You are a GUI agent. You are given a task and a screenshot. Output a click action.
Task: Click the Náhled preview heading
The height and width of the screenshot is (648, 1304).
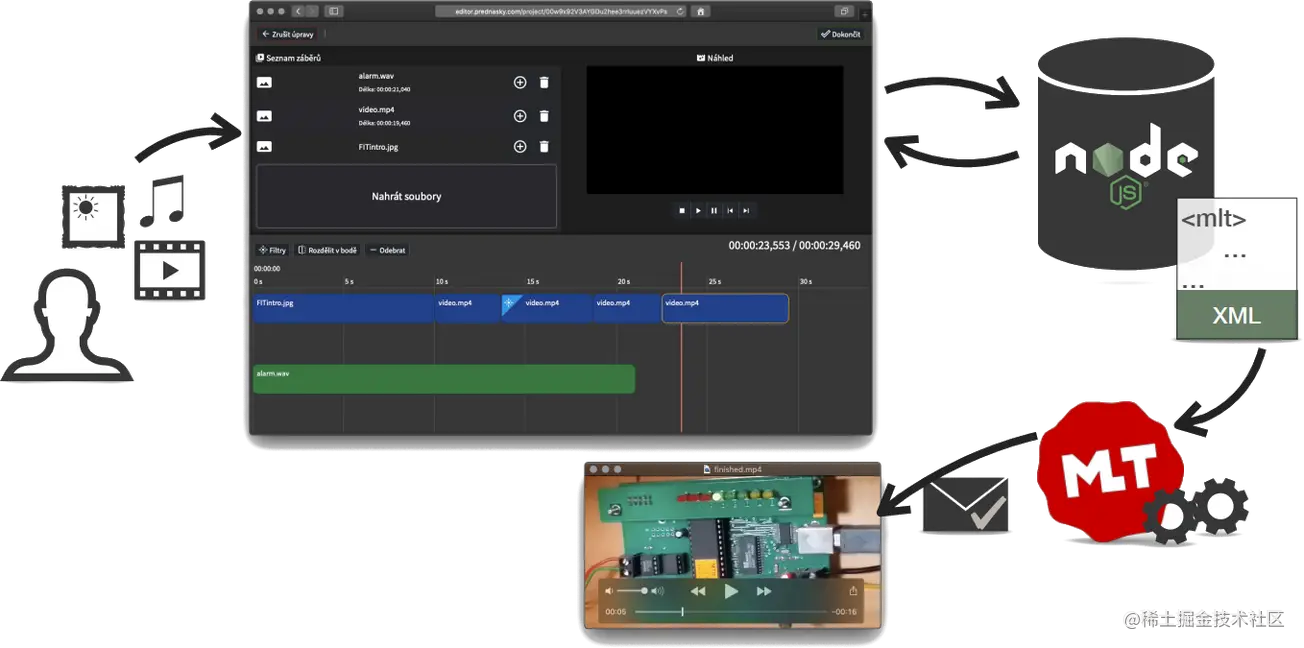pos(715,58)
